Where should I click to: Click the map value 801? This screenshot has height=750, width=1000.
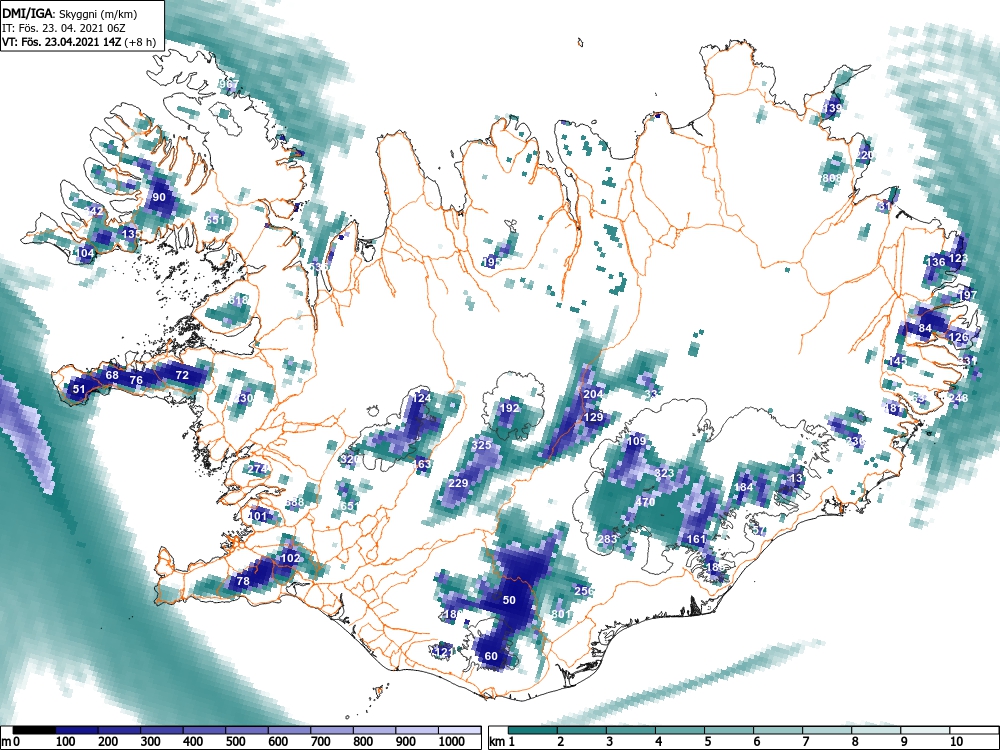[562, 614]
